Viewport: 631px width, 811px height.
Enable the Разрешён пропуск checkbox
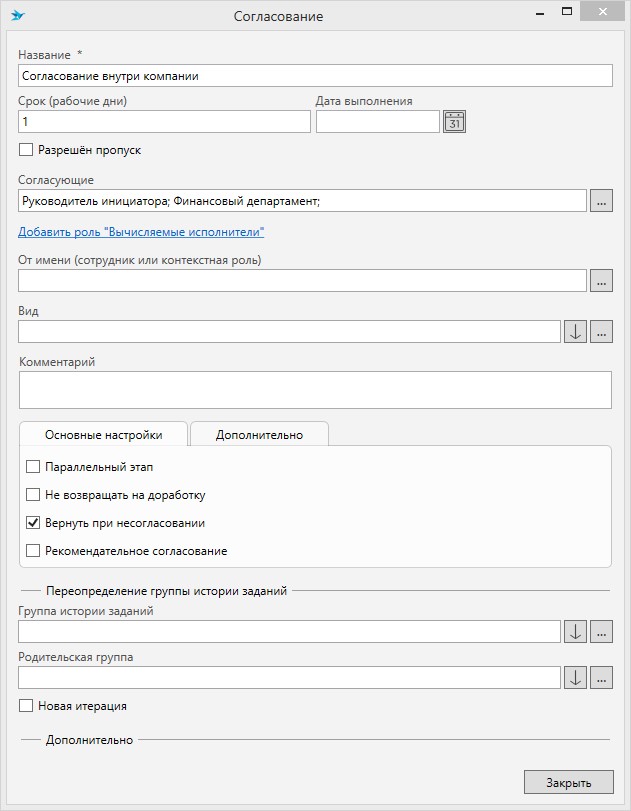pyautogui.click(x=26, y=150)
